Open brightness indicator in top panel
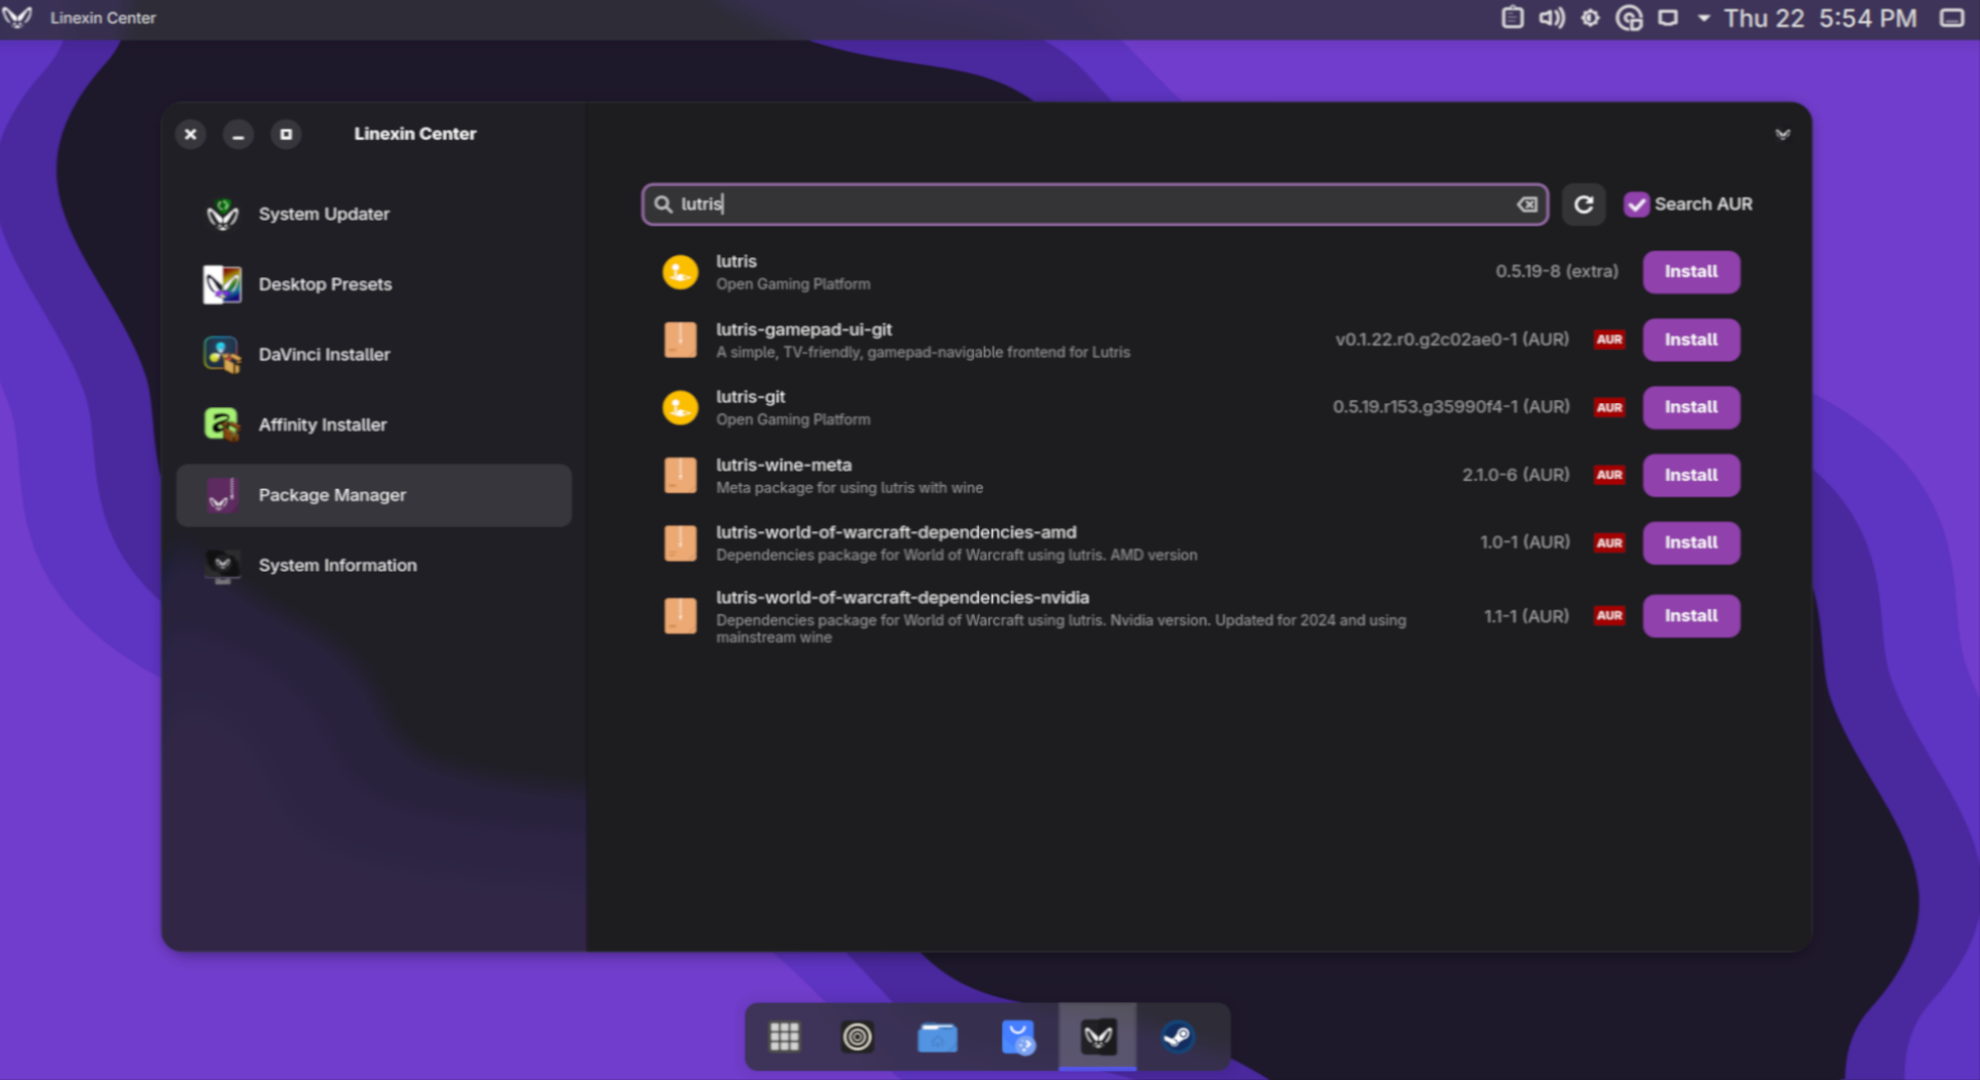 pyautogui.click(x=1590, y=18)
